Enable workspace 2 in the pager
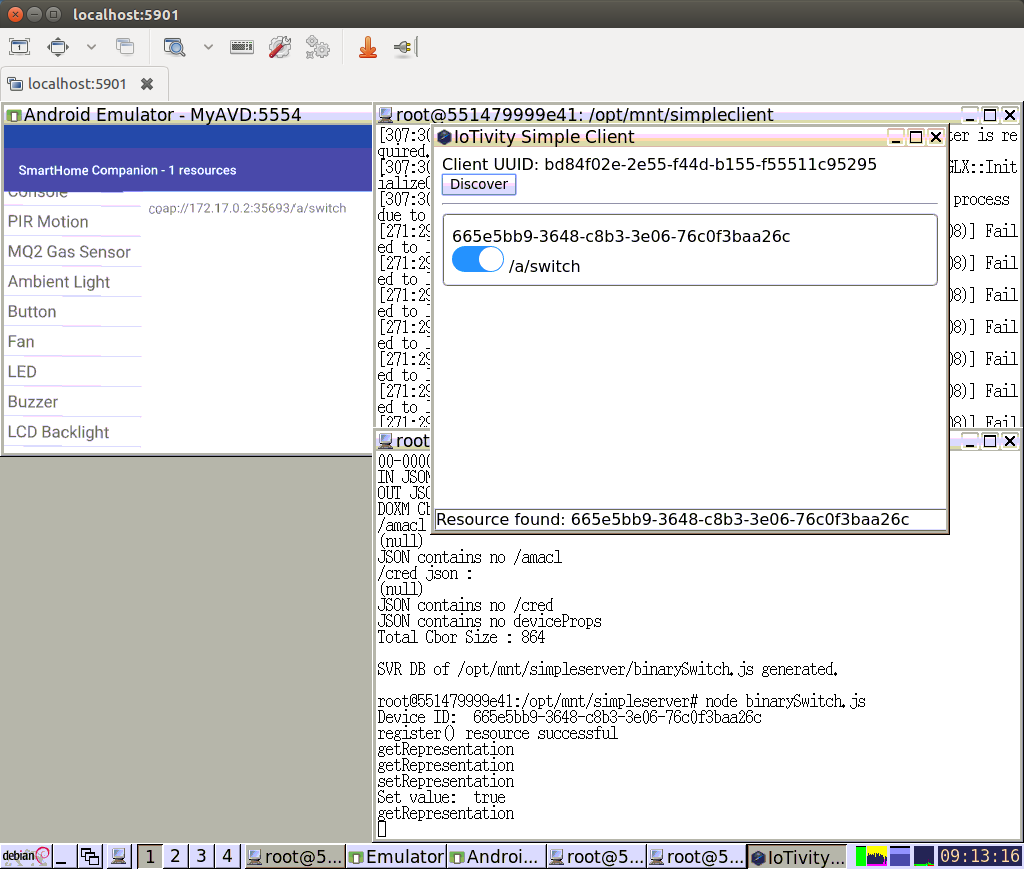The height and width of the screenshot is (869, 1024). (x=175, y=856)
